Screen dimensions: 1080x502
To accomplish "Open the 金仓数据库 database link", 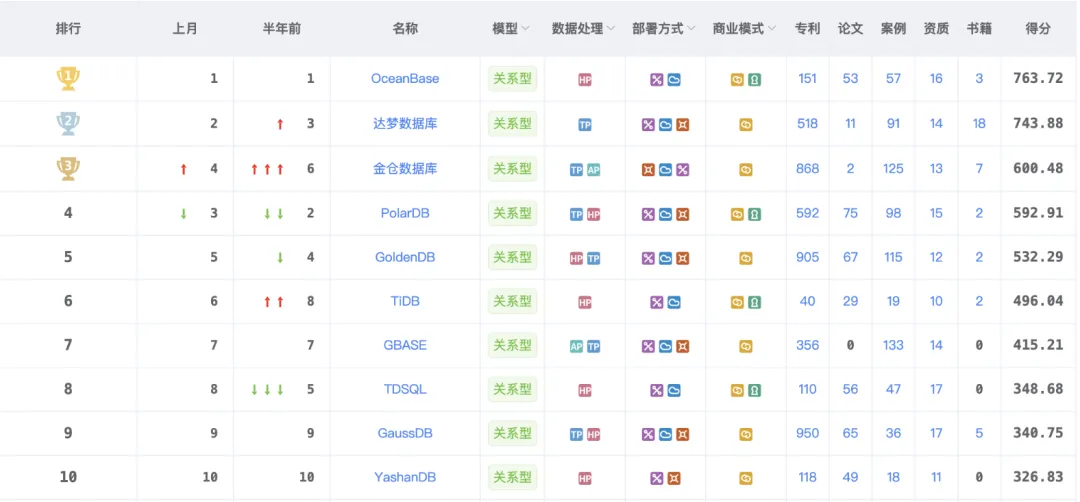I will (405, 168).
